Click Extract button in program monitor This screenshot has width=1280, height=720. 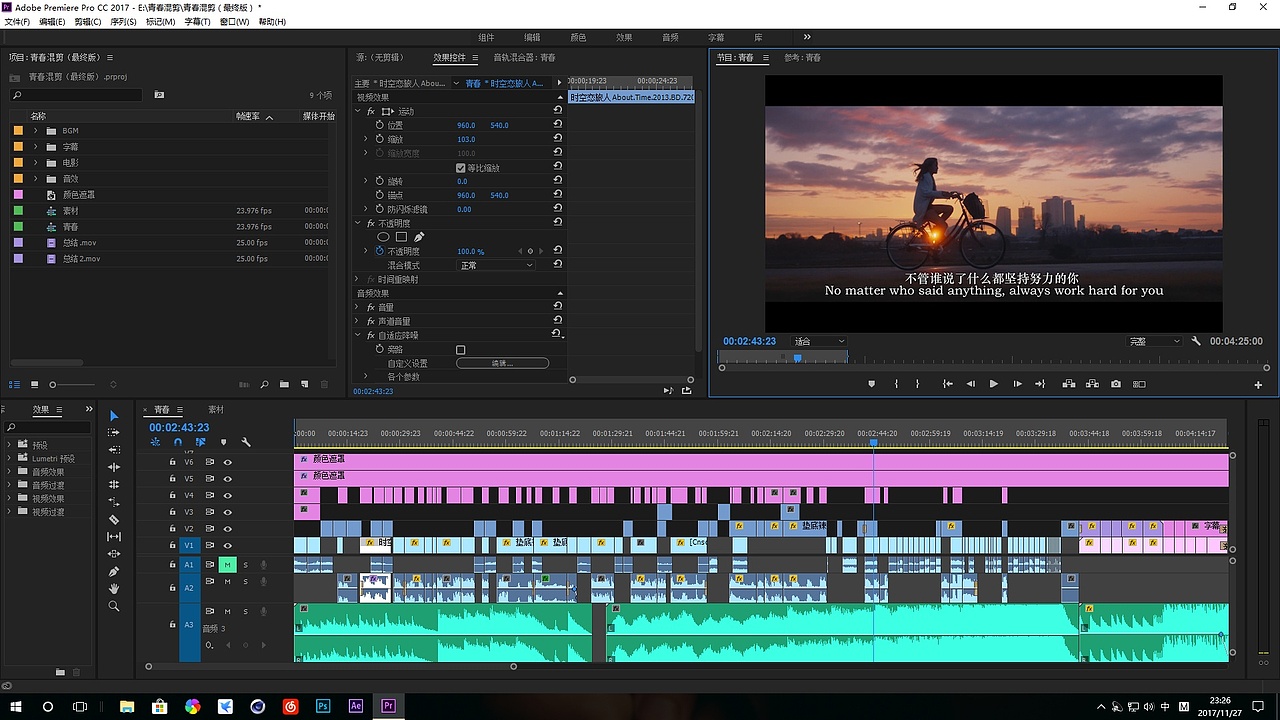pos(1092,384)
